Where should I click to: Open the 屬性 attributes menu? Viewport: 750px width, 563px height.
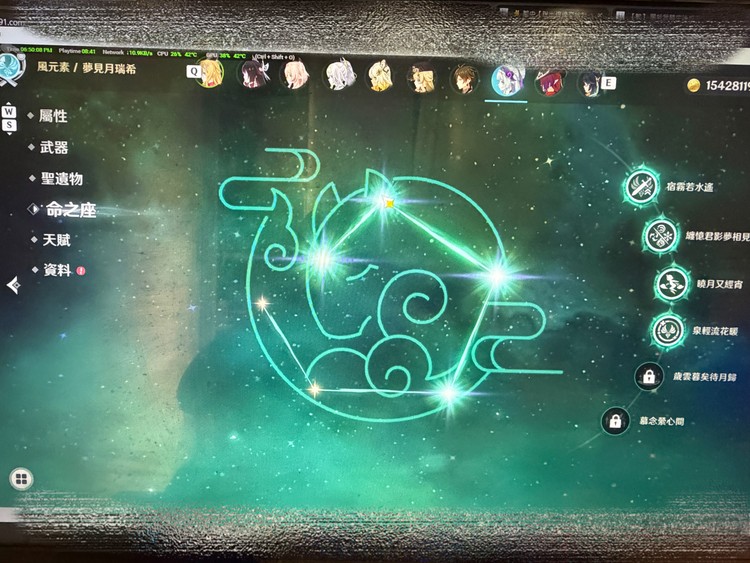(53, 116)
